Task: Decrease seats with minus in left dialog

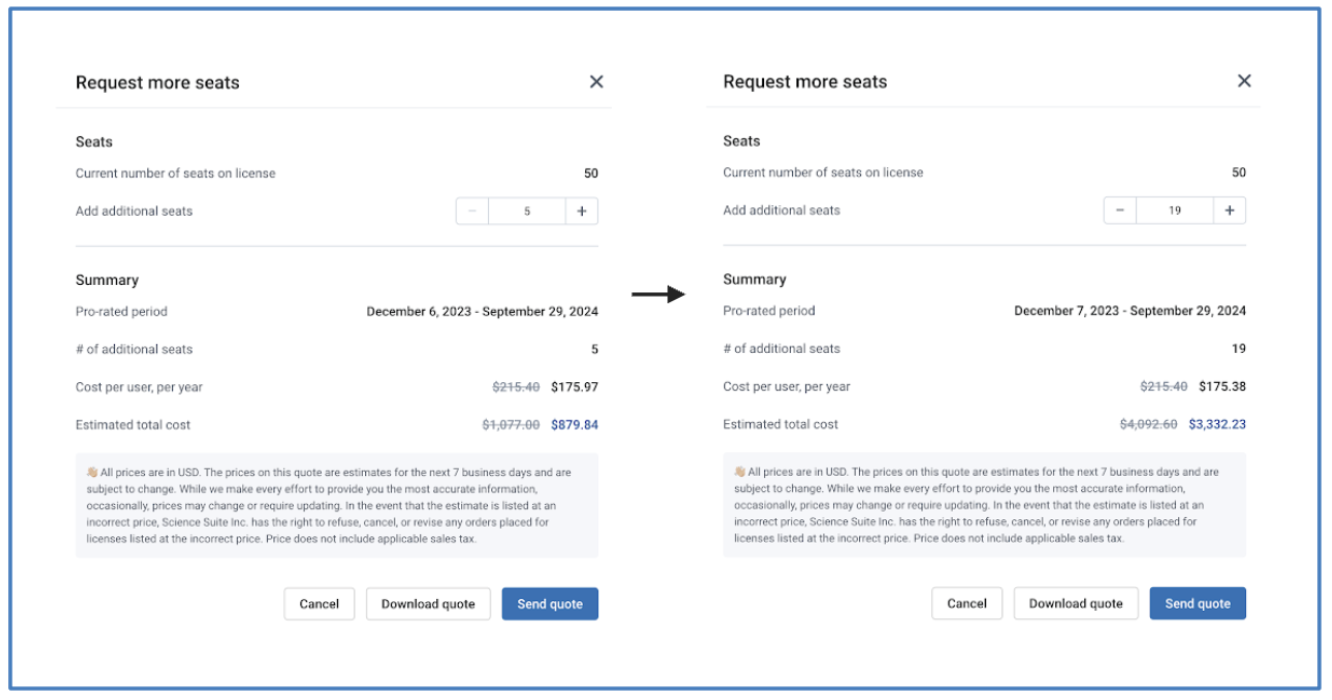Action: click(472, 211)
